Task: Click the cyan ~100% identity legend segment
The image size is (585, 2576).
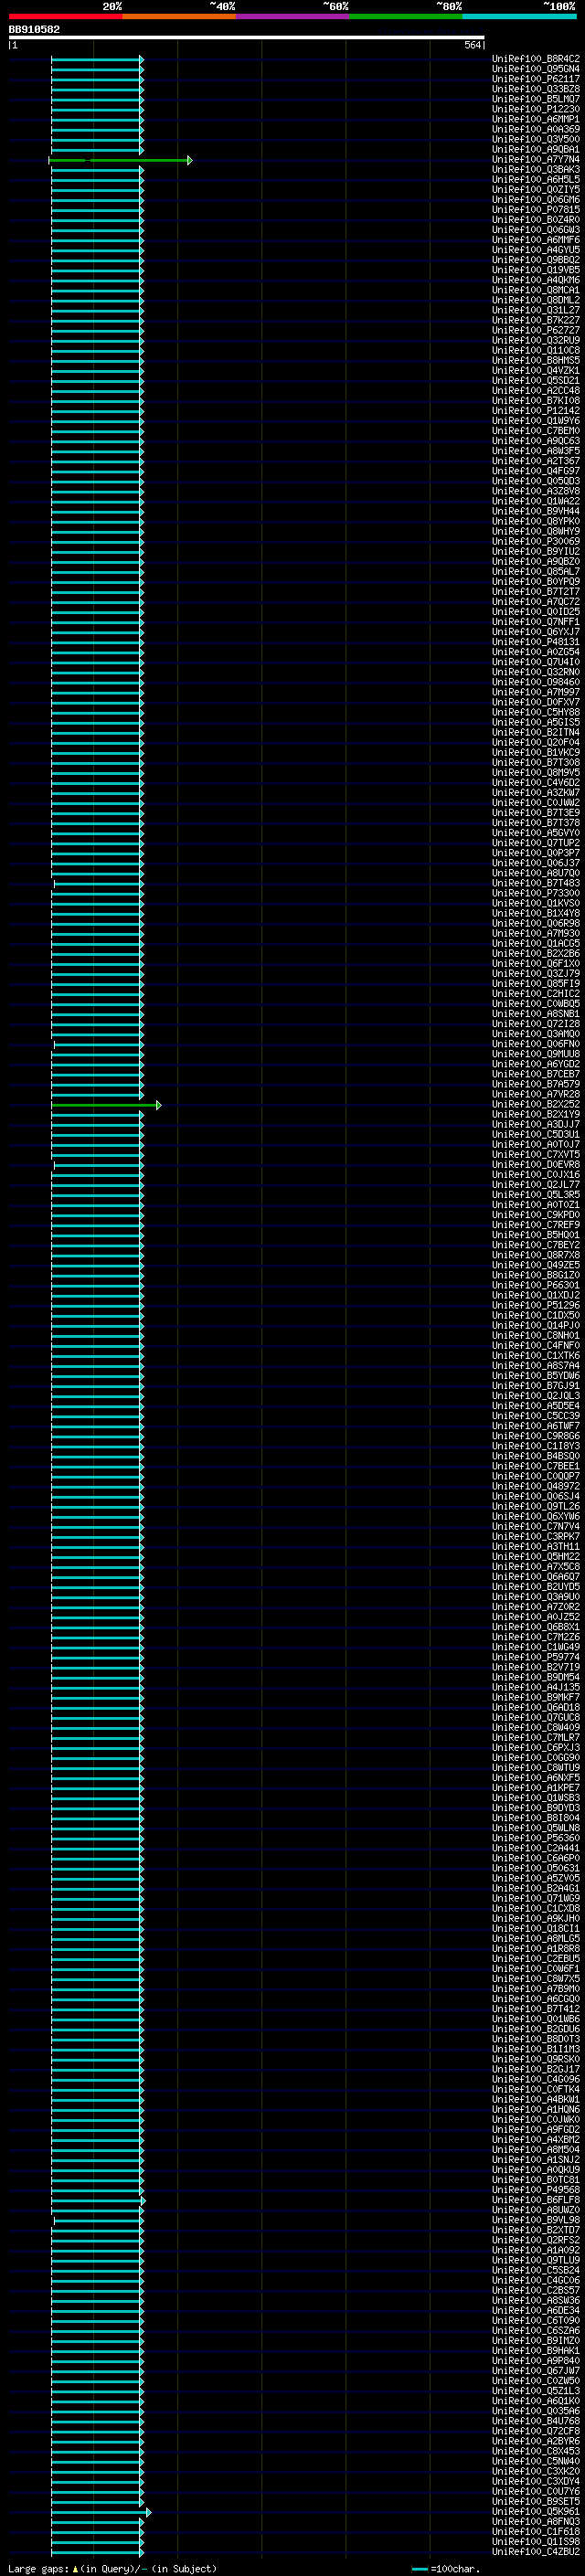Action: (x=520, y=16)
